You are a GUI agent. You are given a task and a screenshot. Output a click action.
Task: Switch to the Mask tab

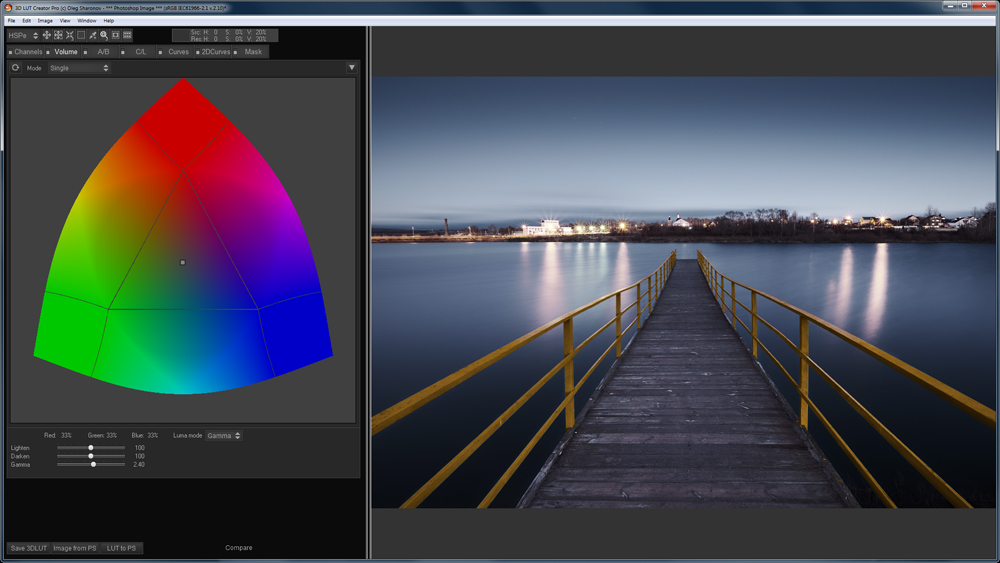253,52
